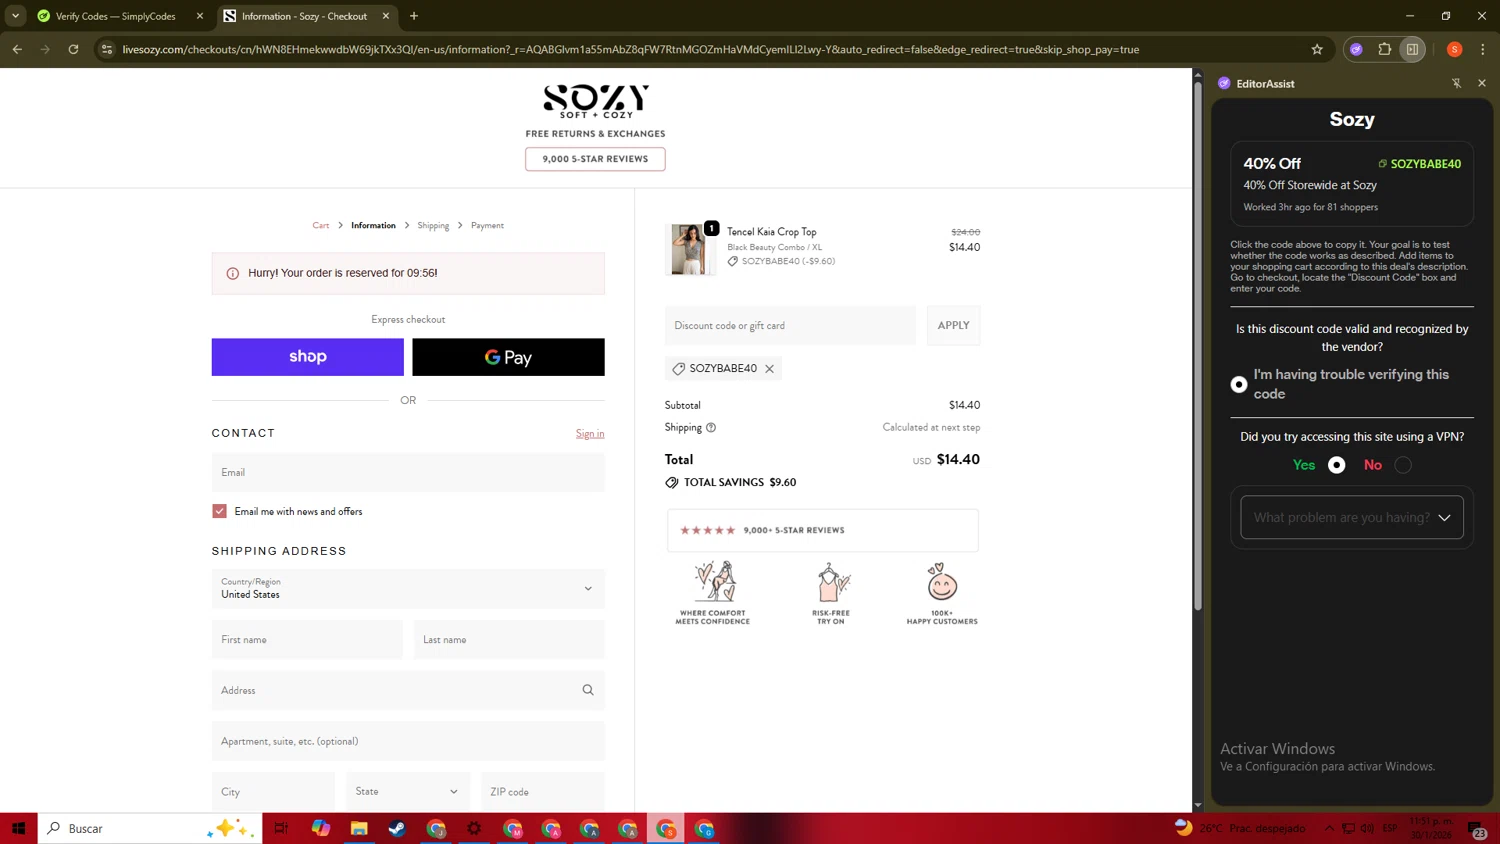Screen dimensions: 1500x844
Task: Bookmark this page with the star icon
Action: pyautogui.click(x=1317, y=49)
